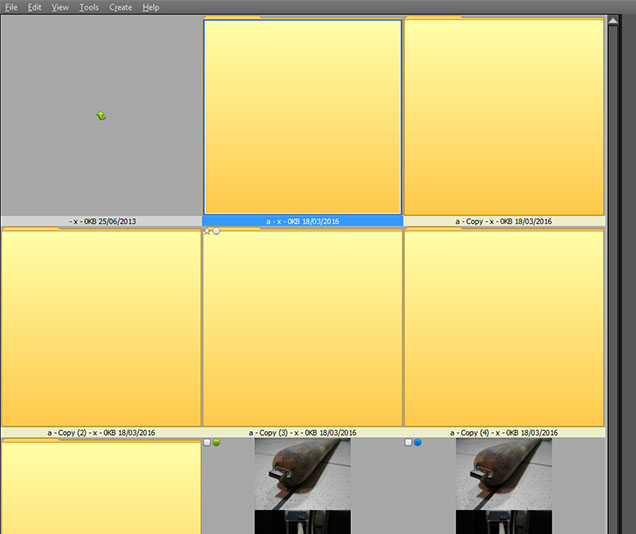Click the star rating icon on folder a - Copy (3)
This screenshot has width=636, height=534.
tap(207, 231)
